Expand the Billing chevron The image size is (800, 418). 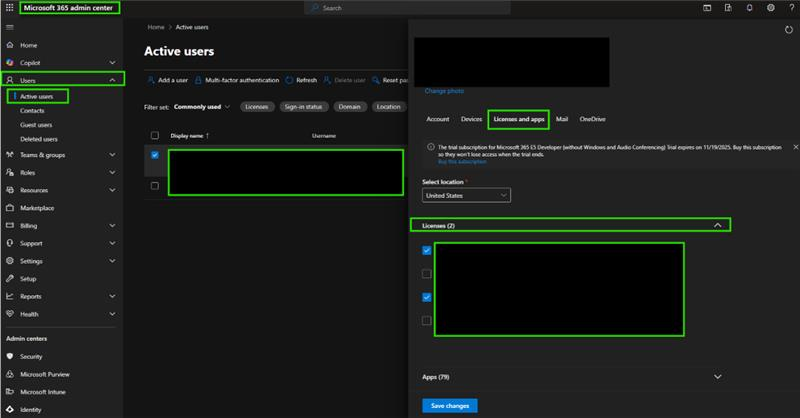(x=112, y=225)
